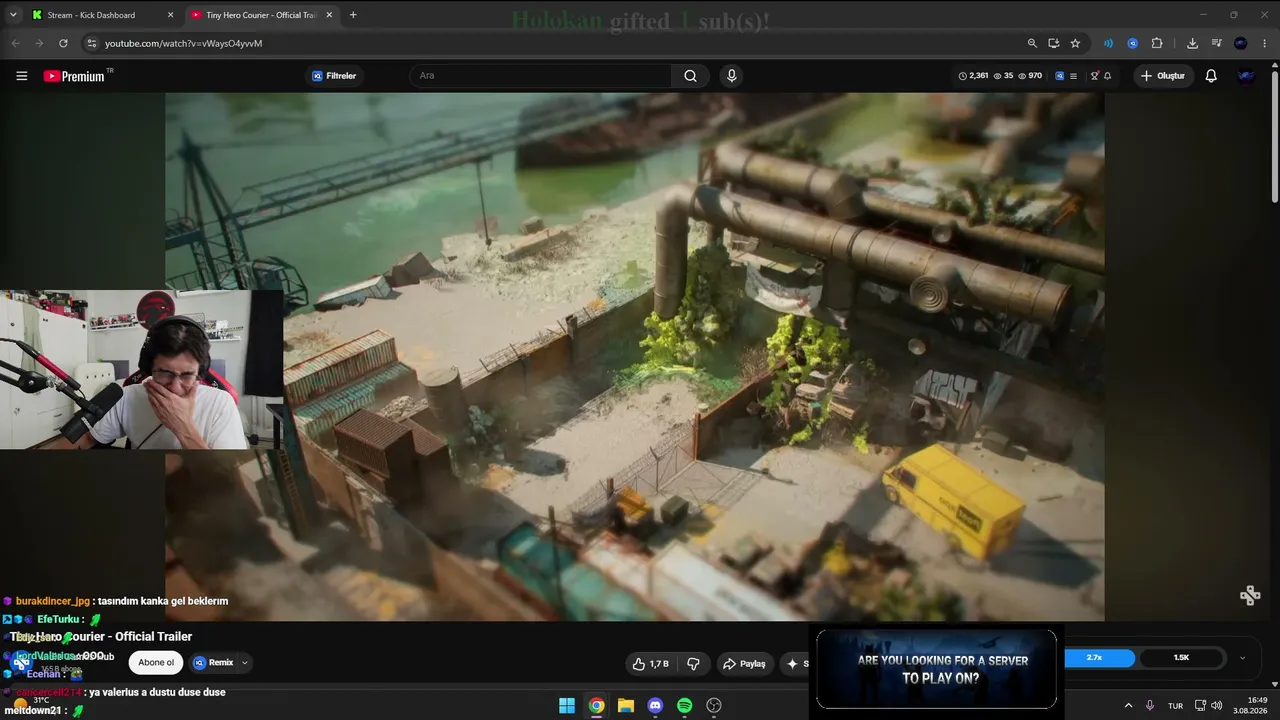Open YouTube notifications bell

(1211, 76)
